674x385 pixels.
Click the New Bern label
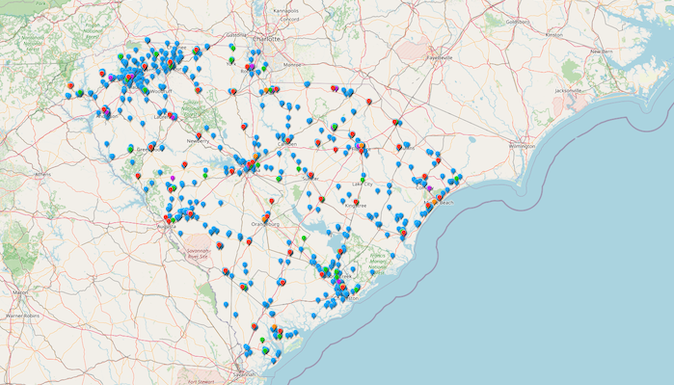(x=601, y=52)
